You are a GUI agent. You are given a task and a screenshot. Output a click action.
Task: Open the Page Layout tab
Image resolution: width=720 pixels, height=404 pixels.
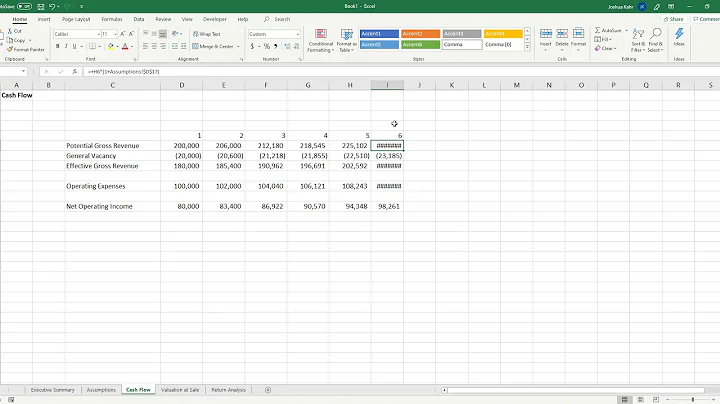pyautogui.click(x=76, y=19)
